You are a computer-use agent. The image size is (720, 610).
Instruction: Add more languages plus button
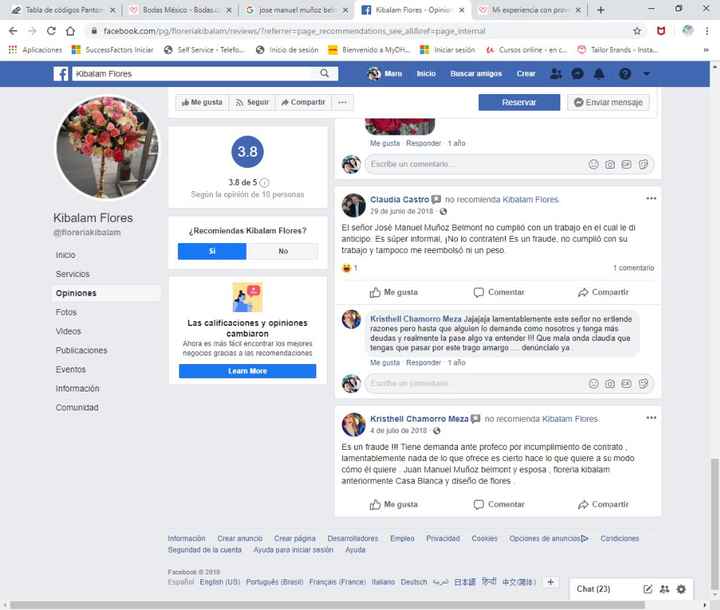tap(551, 582)
